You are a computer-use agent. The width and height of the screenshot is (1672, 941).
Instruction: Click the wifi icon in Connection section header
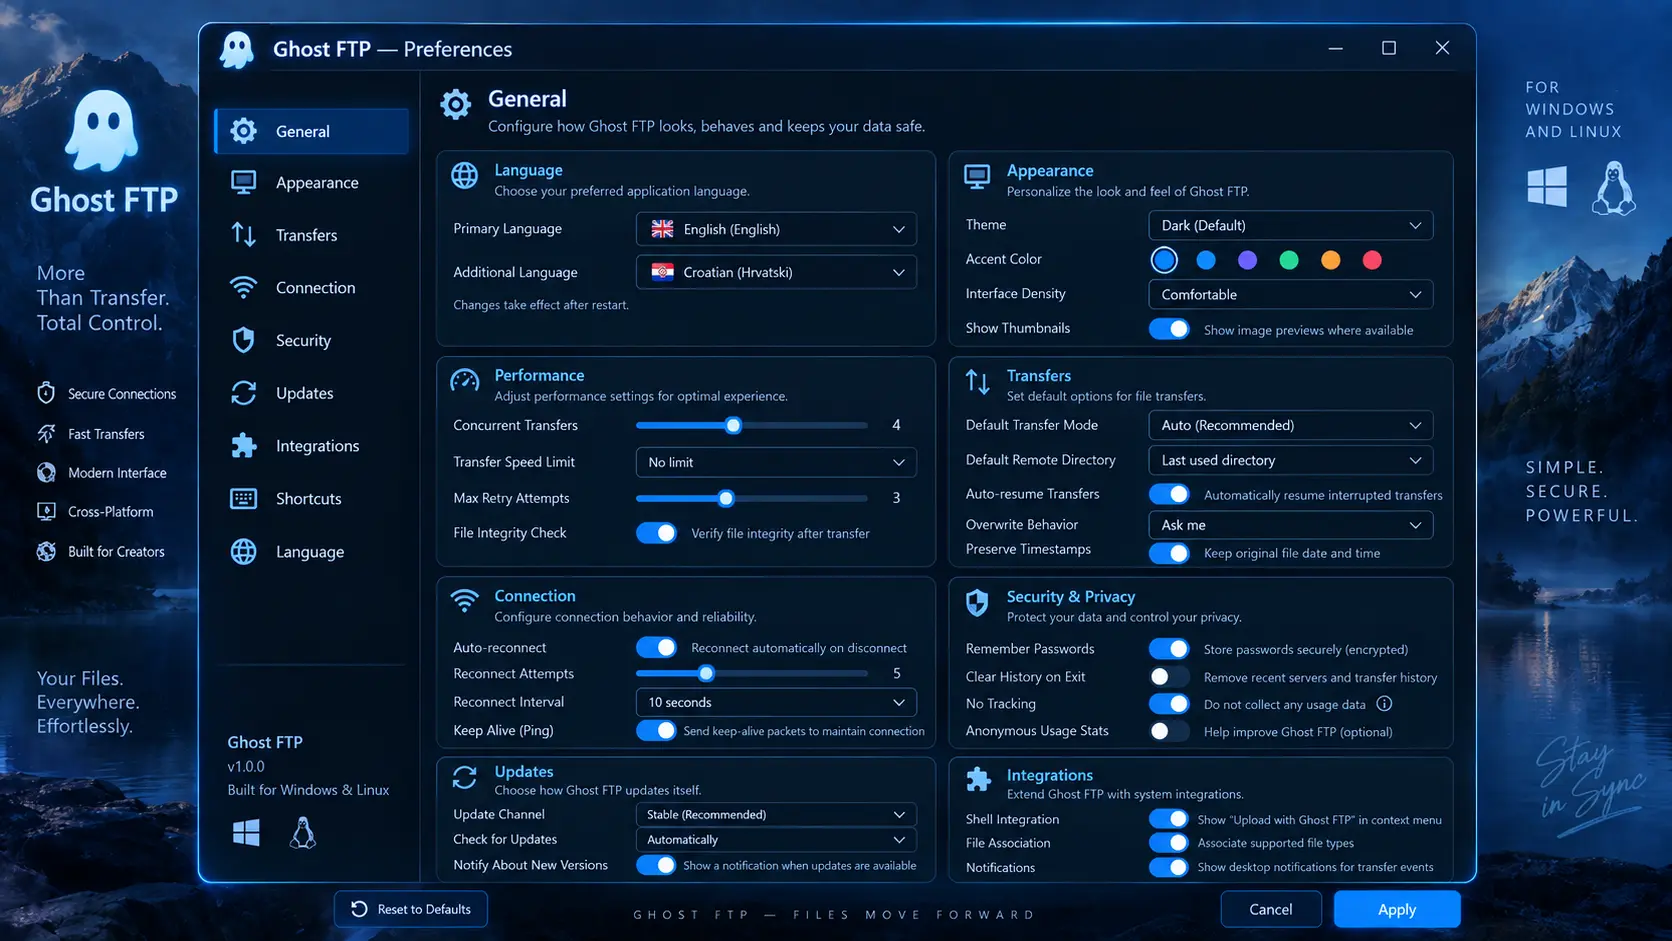(x=464, y=600)
